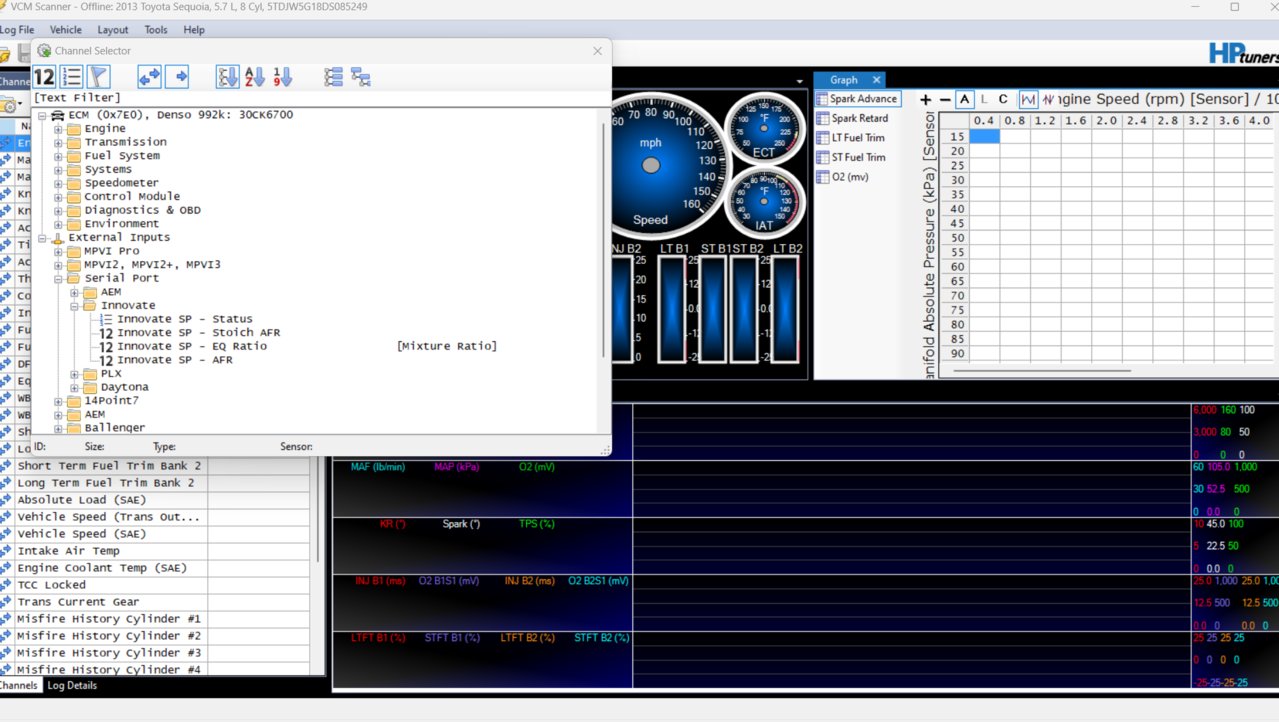Expand the Engine folder

coord(58,129)
